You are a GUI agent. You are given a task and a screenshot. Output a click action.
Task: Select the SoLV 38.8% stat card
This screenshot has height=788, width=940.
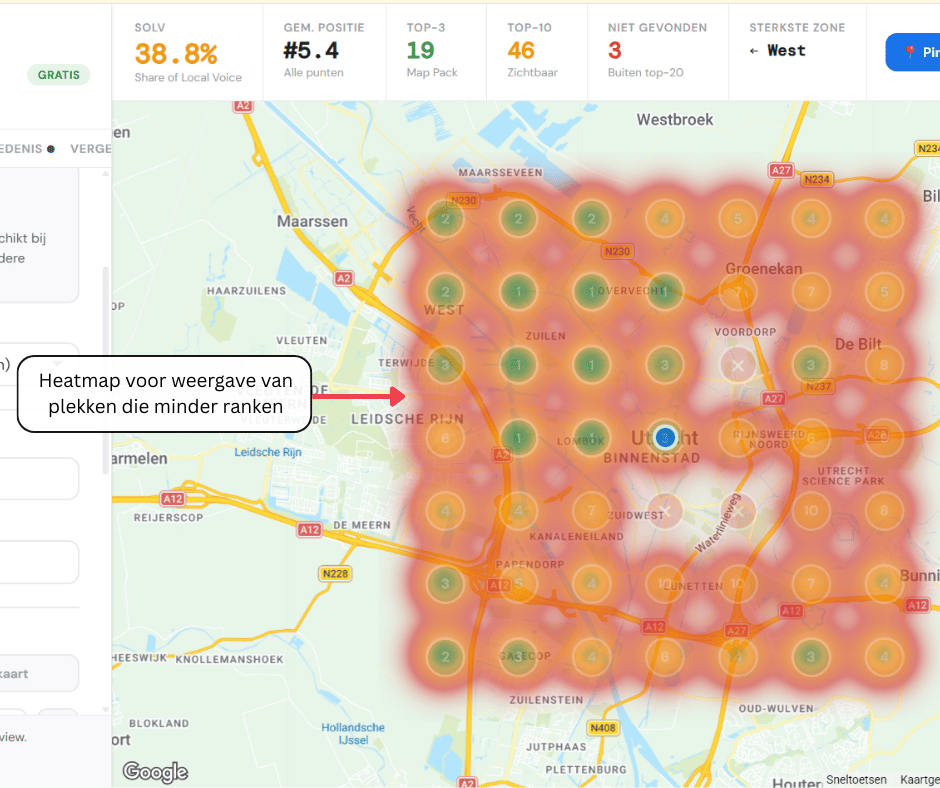point(186,52)
